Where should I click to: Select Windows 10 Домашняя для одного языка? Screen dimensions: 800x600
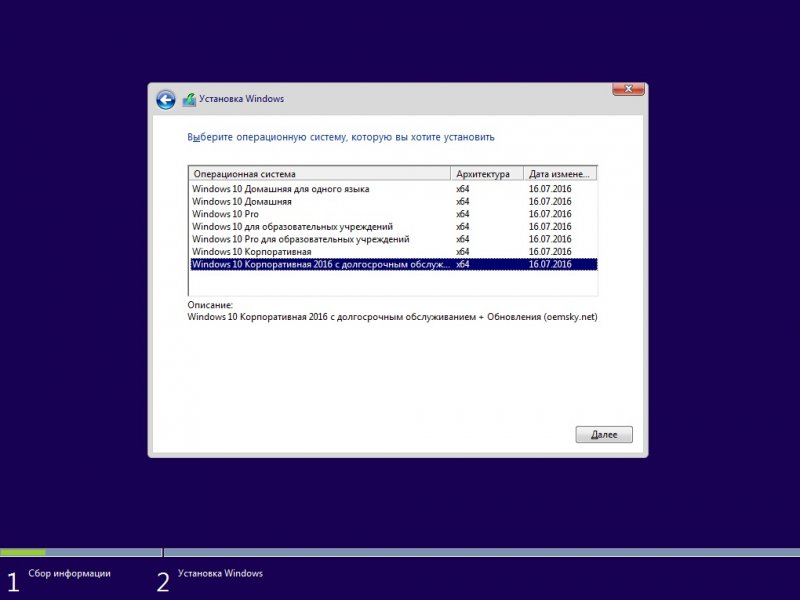(x=393, y=189)
